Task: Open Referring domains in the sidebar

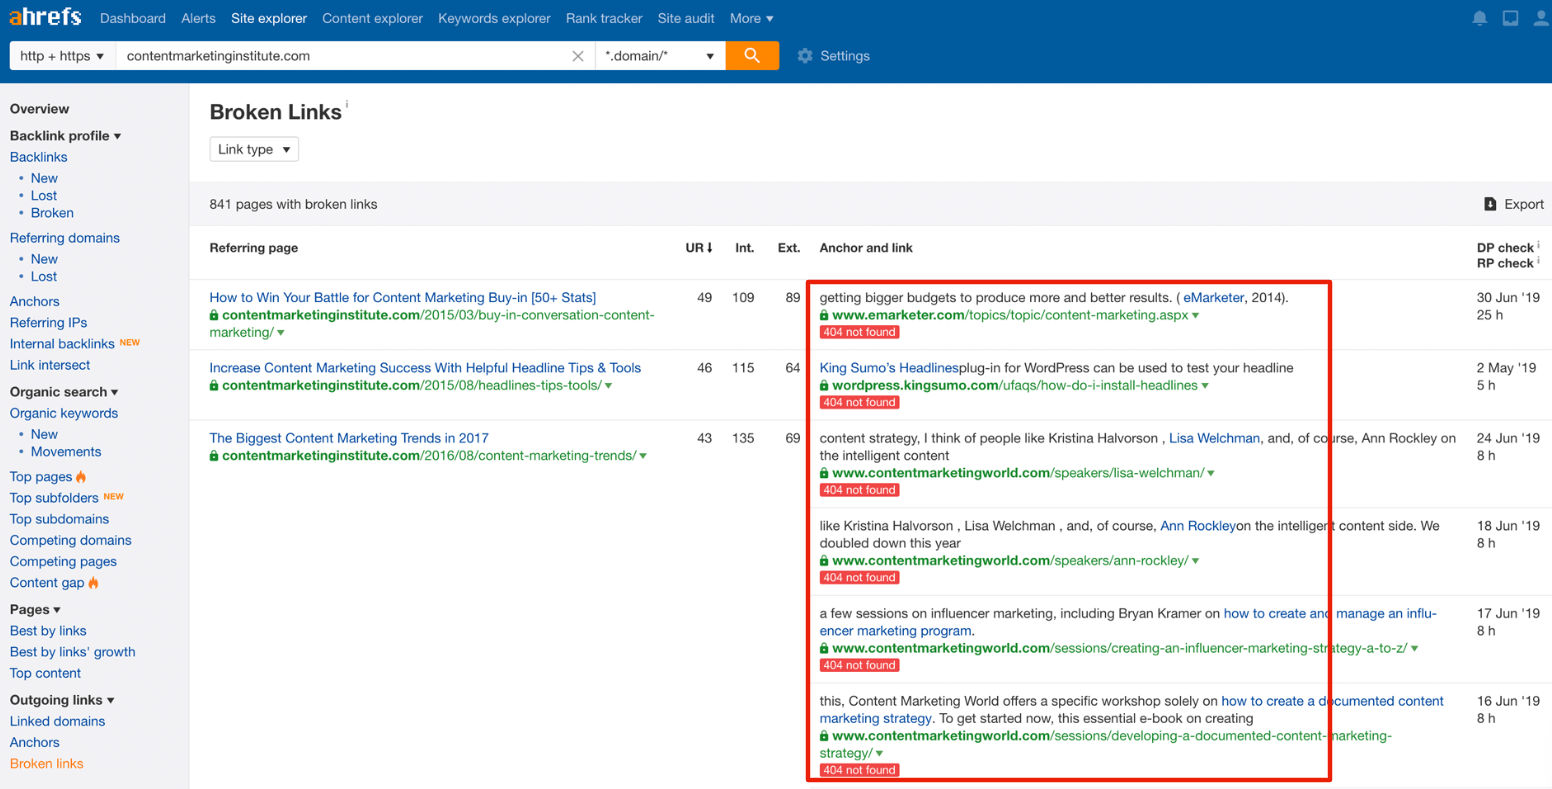Action: [65, 238]
